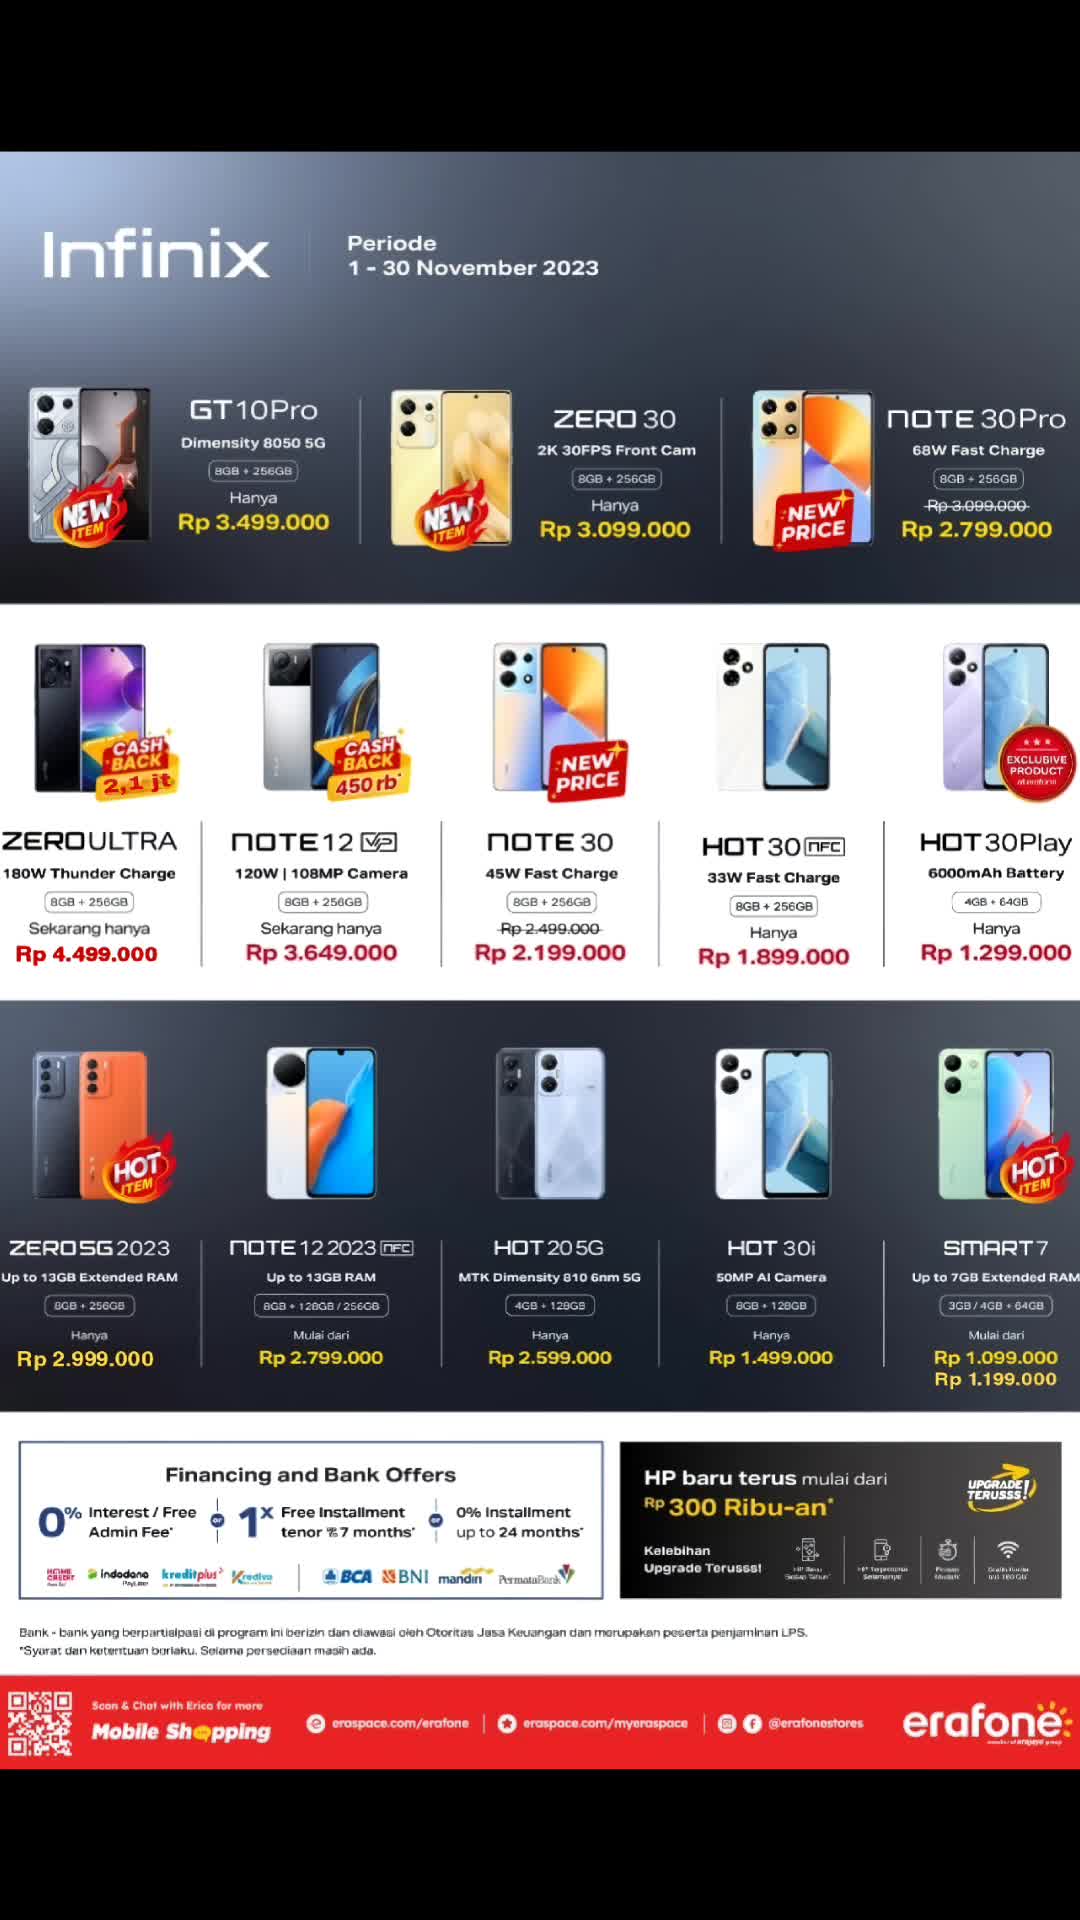The height and width of the screenshot is (1920, 1080).
Task: Tap the HOT 30i phone image
Action: pyautogui.click(x=773, y=1123)
